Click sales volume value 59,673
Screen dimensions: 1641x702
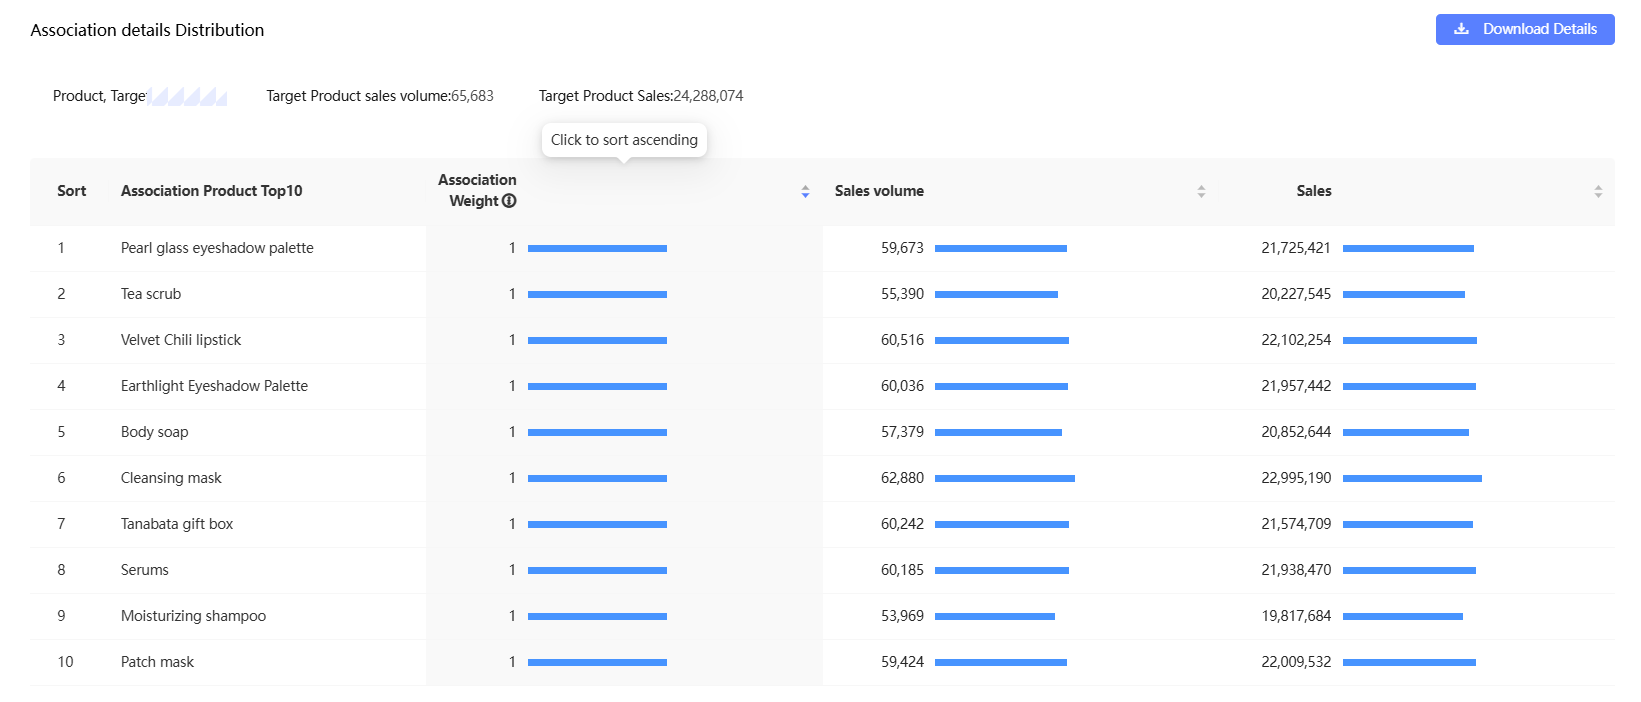[x=902, y=248]
